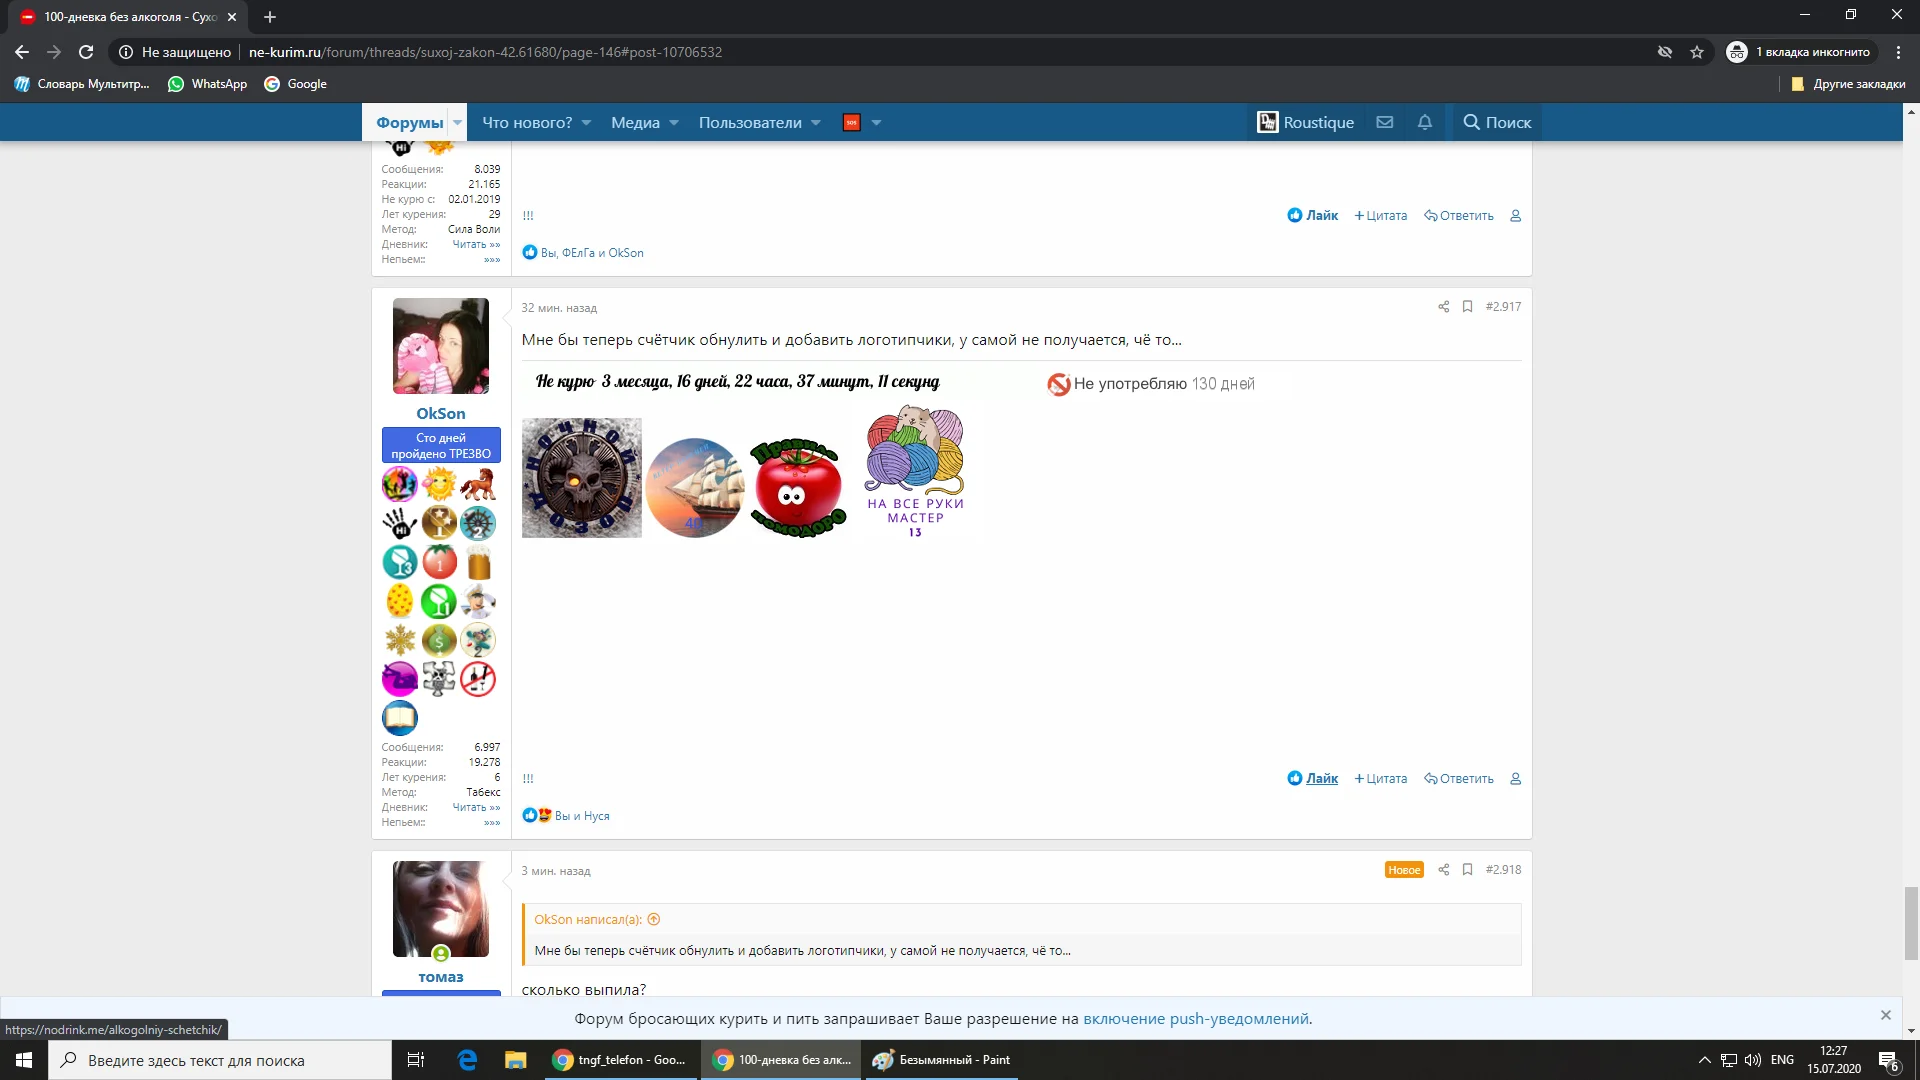1920x1080 pixels.
Task: Click the user icon beside Ответить in OkSon's post
Action: [x=1515, y=779]
